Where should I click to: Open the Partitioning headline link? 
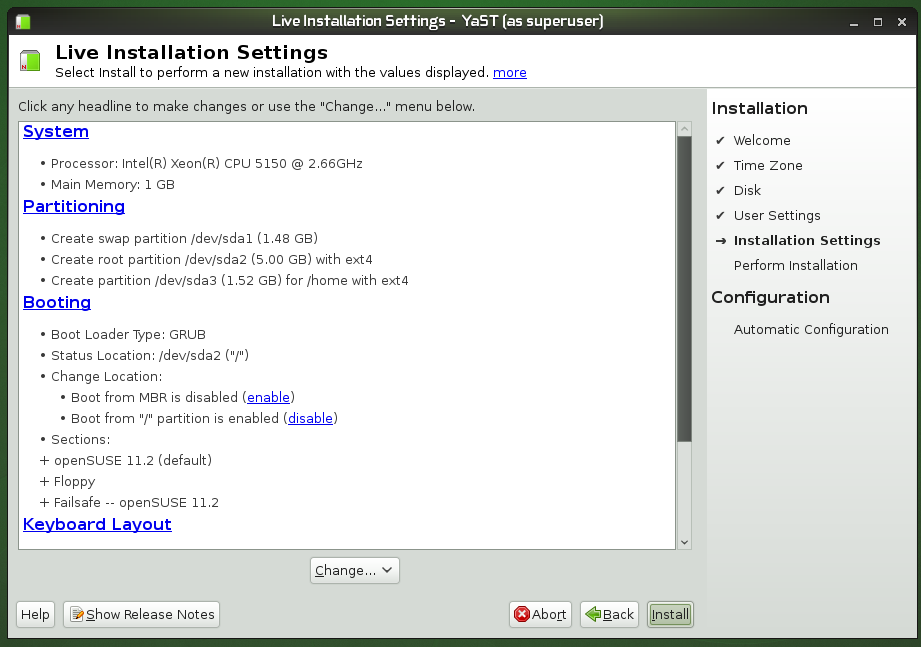(x=74, y=207)
